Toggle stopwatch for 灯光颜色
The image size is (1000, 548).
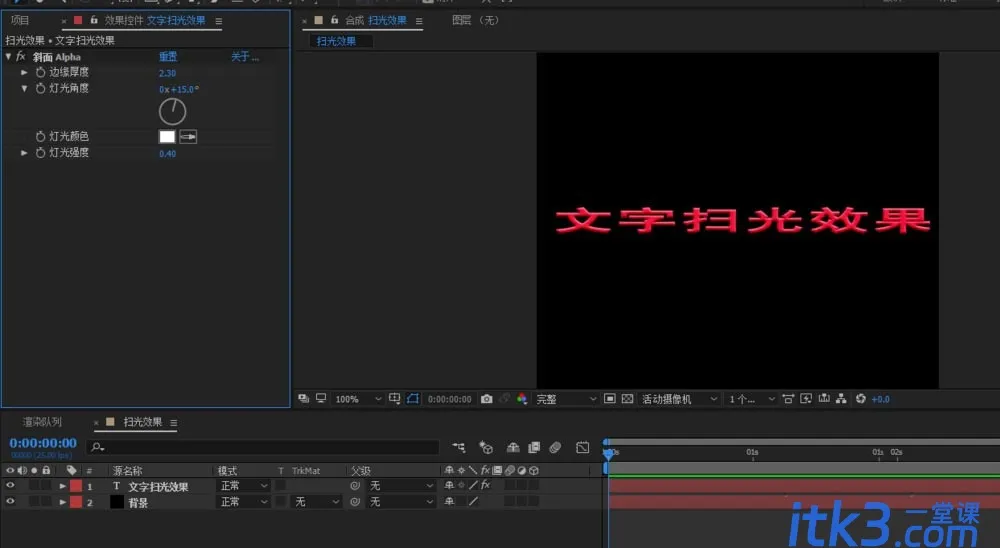(x=40, y=137)
